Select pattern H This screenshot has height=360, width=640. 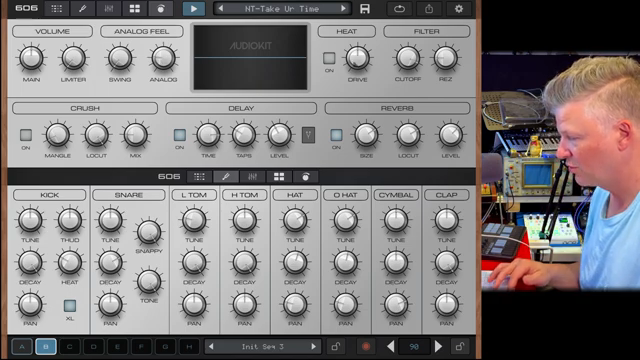pos(189,347)
